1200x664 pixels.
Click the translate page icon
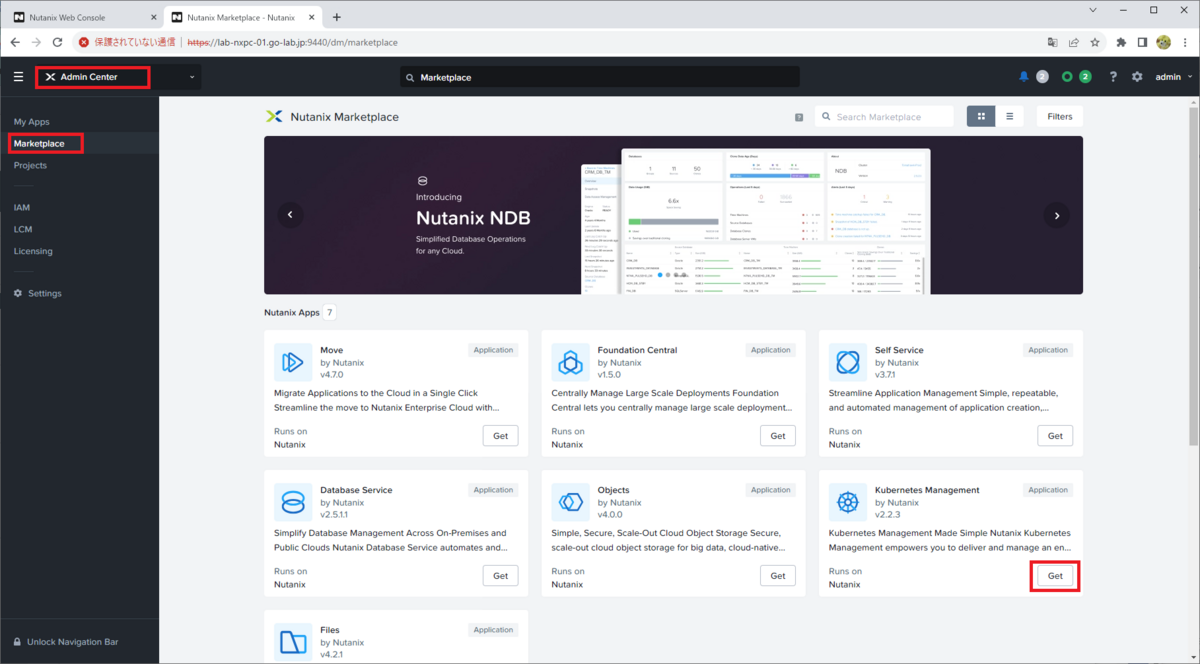coord(1052,43)
